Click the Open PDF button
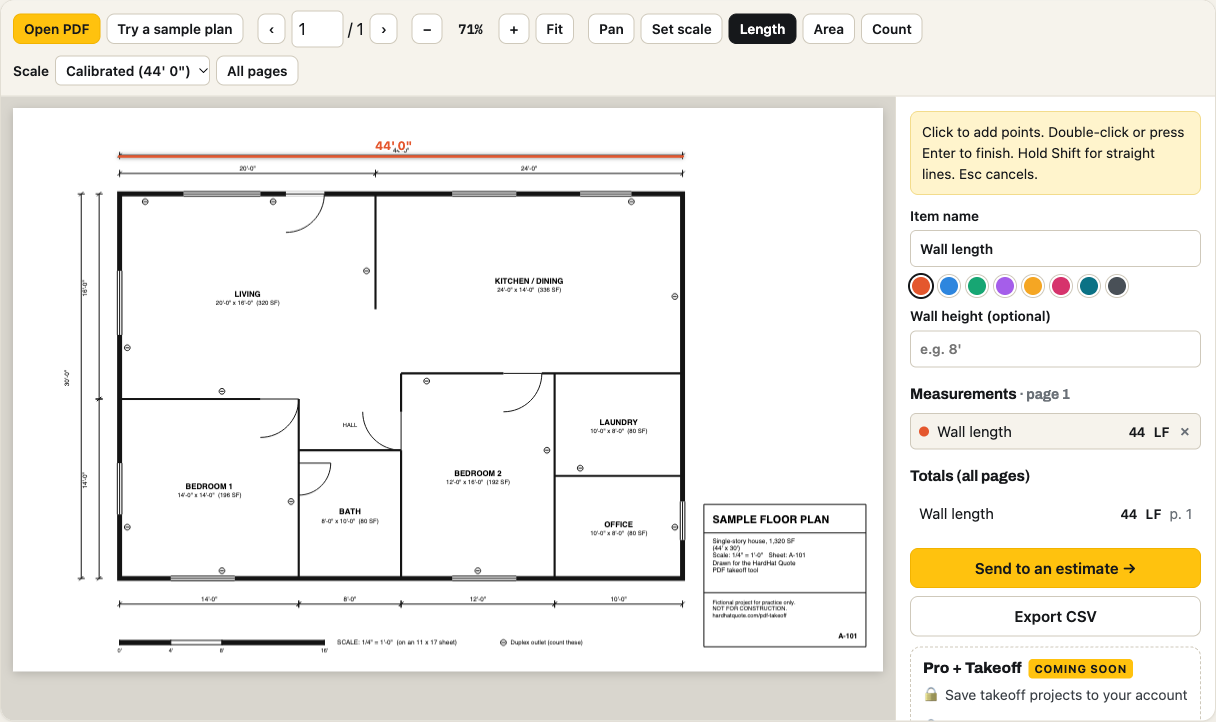 point(57,29)
